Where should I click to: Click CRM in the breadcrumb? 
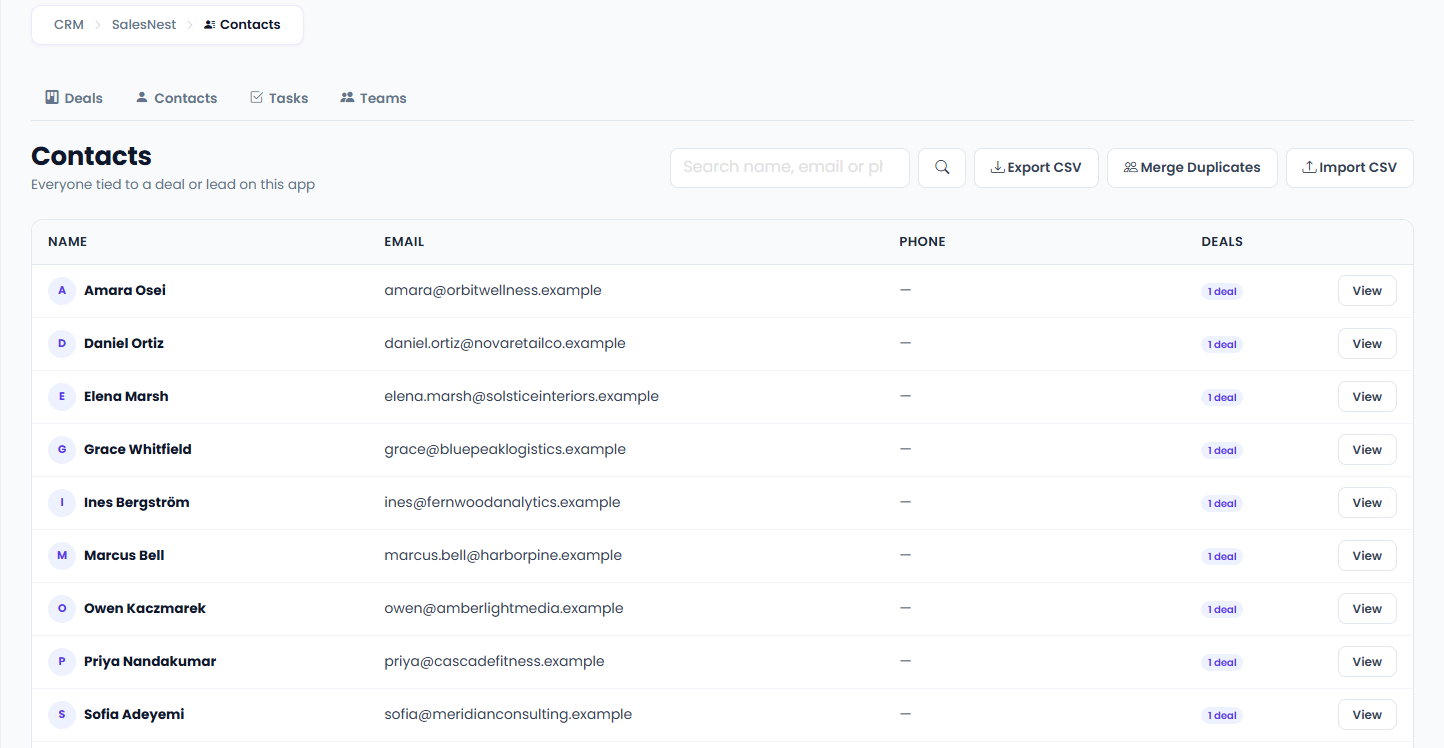click(x=69, y=24)
